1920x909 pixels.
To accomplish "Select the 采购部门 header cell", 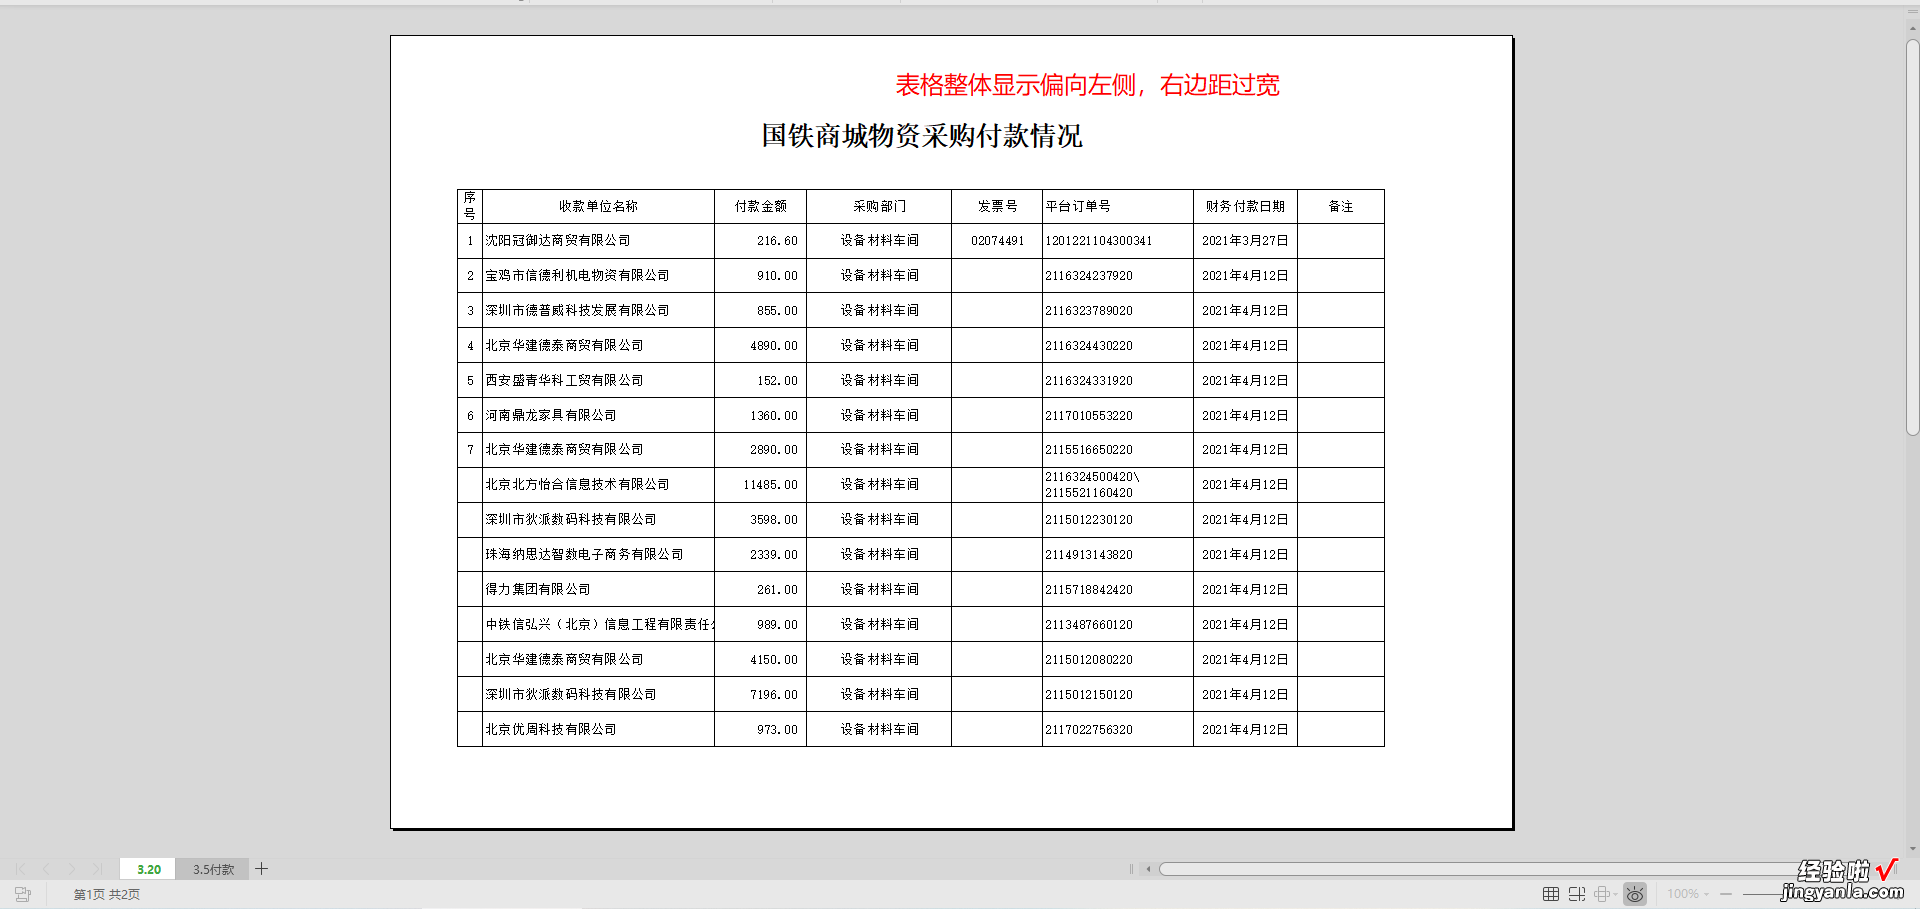I will click(879, 206).
